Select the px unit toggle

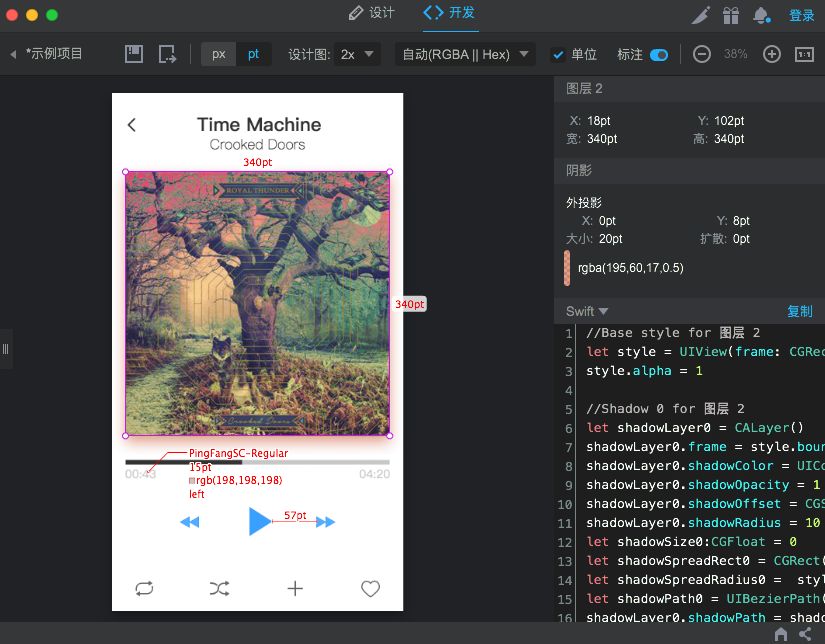(x=219, y=54)
